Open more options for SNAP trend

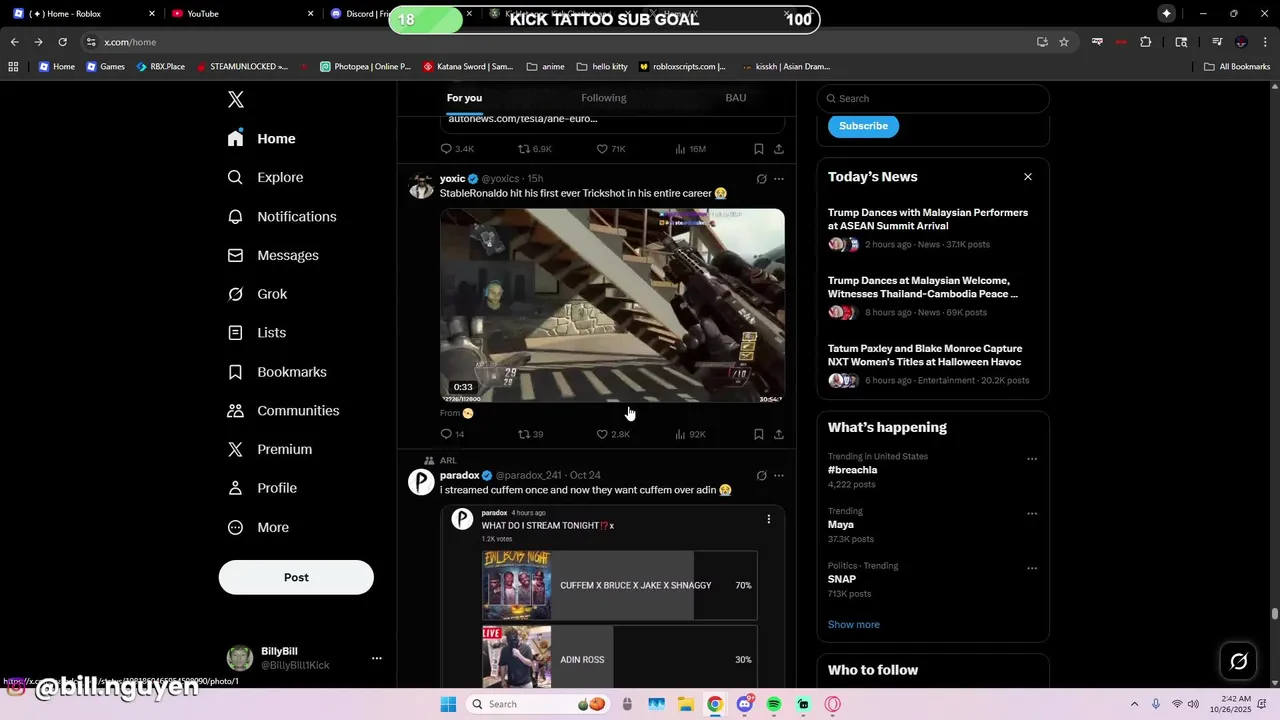point(1032,568)
